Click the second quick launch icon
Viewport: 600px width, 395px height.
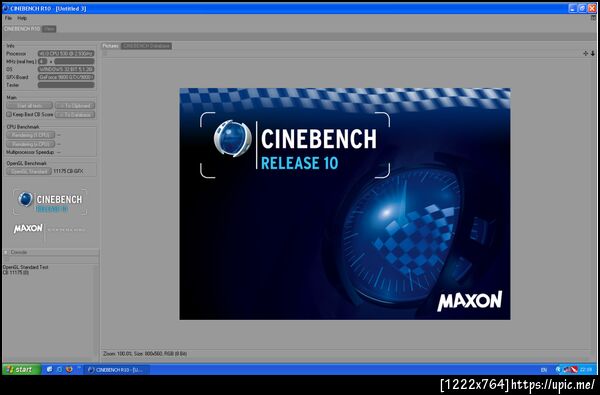pyautogui.click(x=59, y=369)
